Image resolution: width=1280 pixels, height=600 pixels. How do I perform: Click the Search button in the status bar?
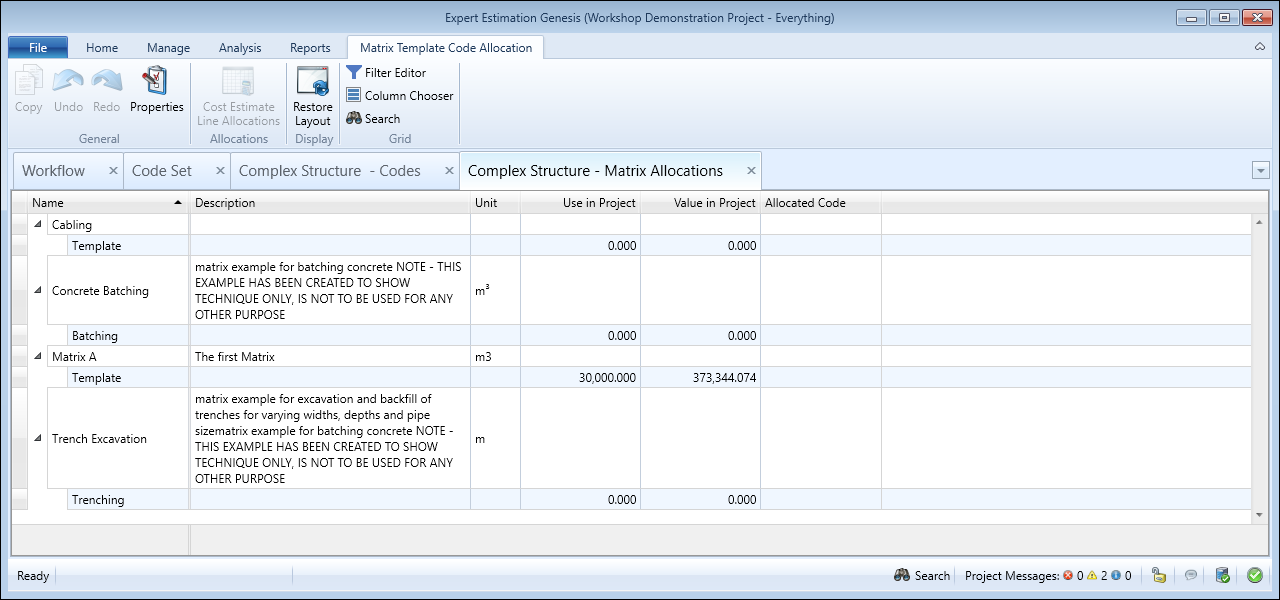921,576
